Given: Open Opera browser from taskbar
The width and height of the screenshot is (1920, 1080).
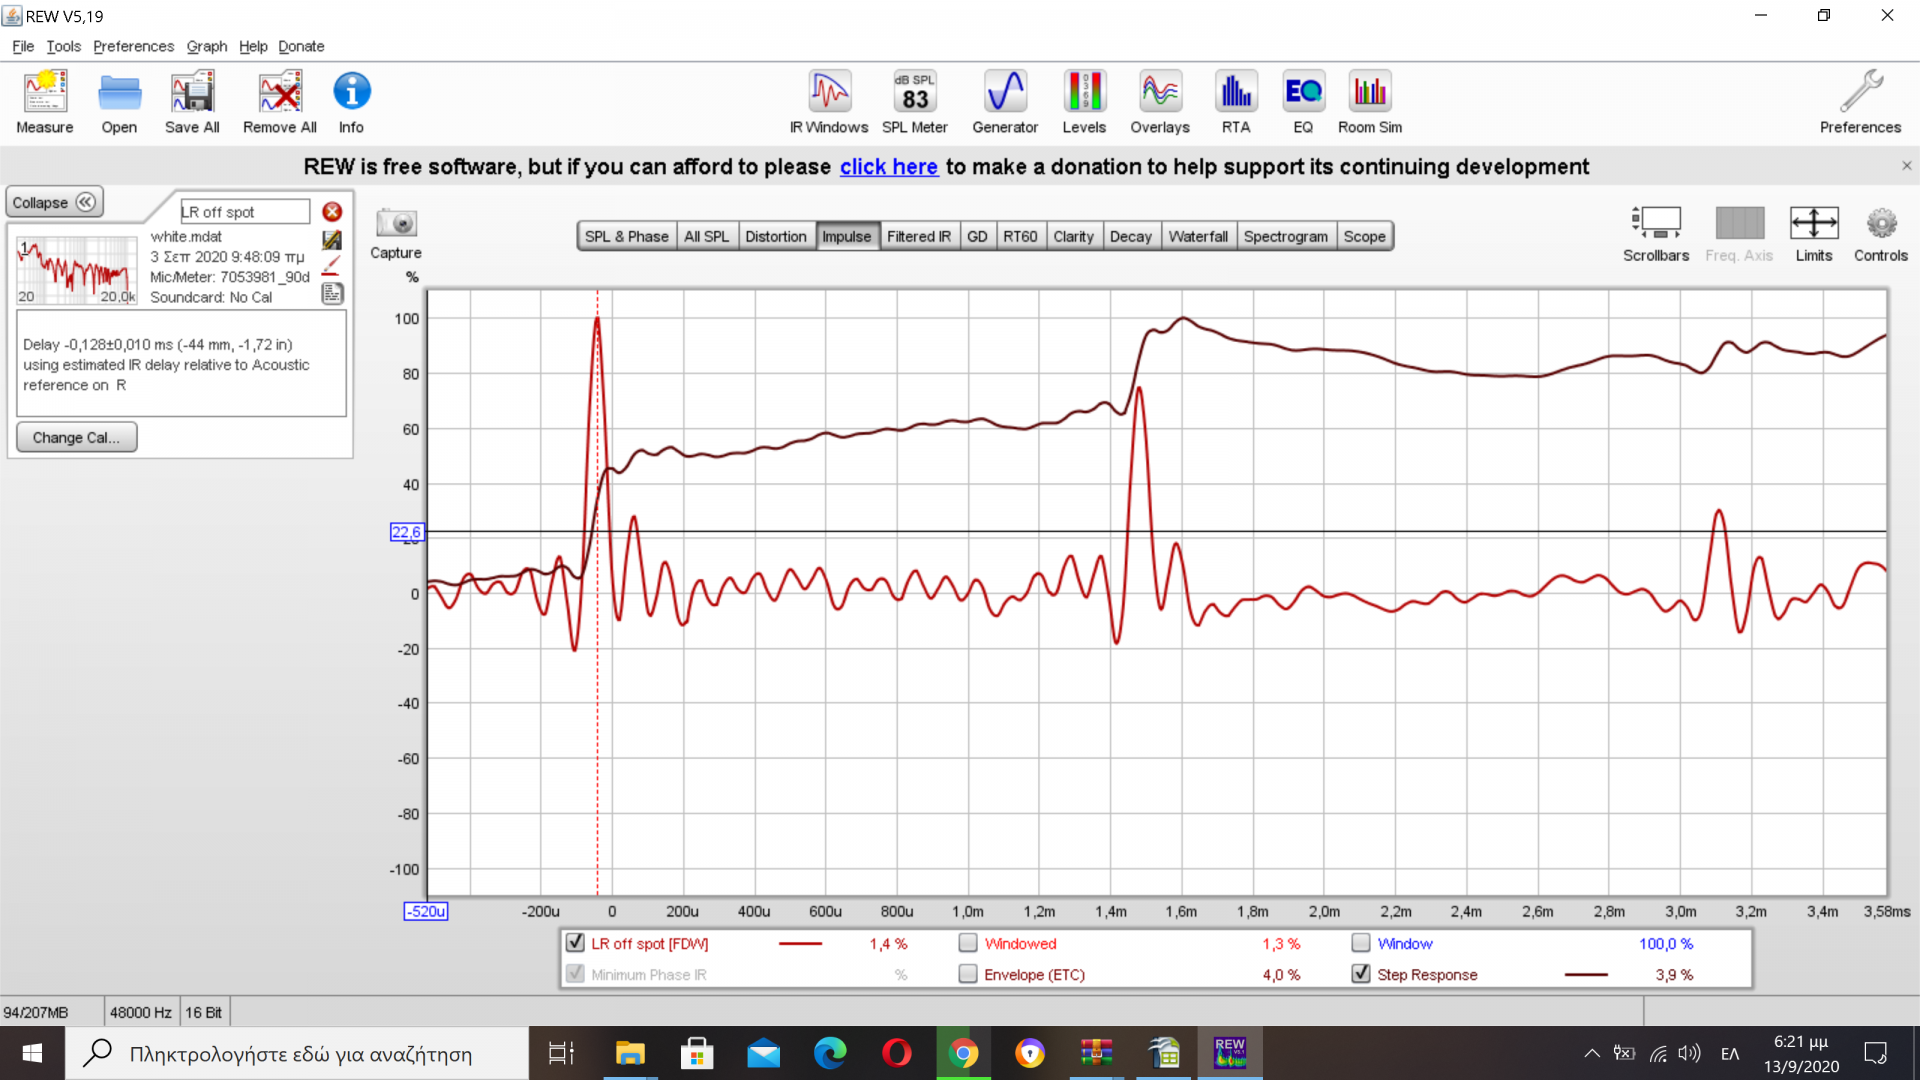Looking at the screenshot, I should click(897, 1053).
